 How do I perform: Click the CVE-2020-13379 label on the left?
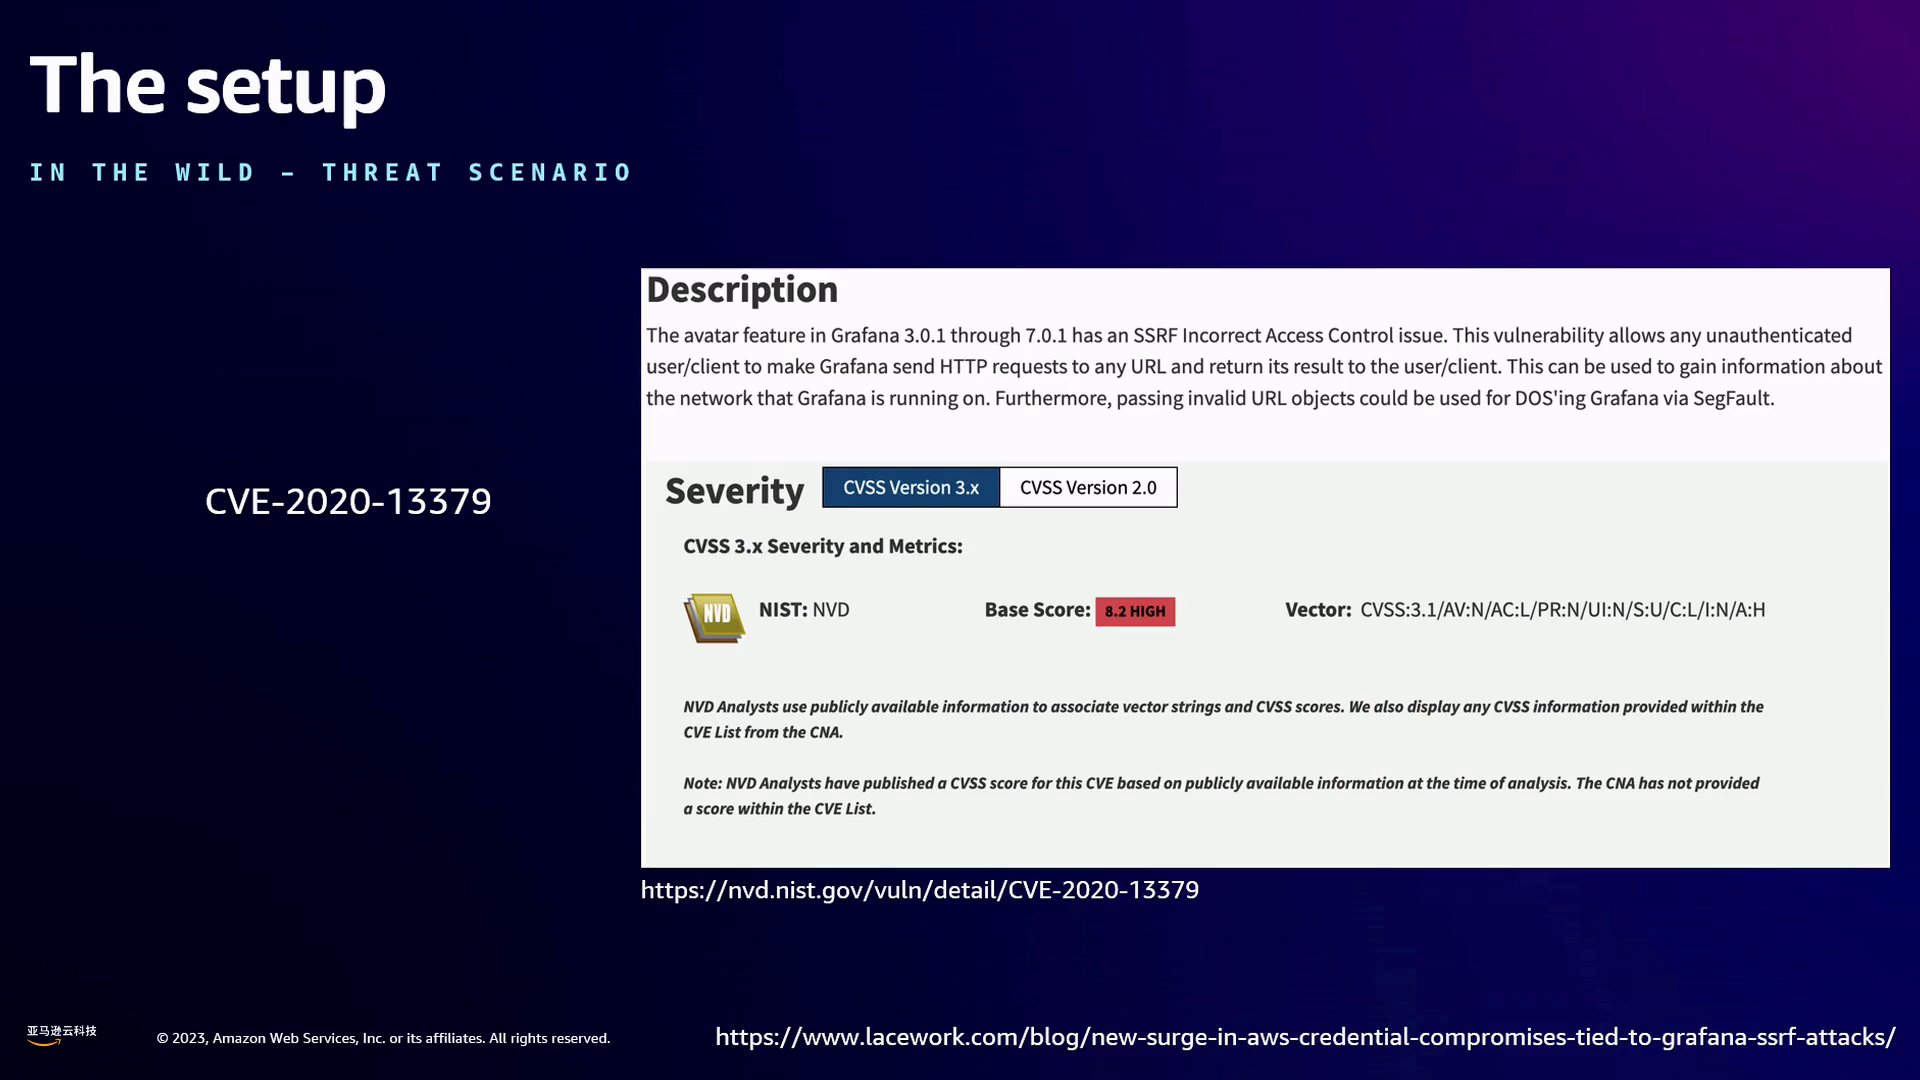[348, 501]
